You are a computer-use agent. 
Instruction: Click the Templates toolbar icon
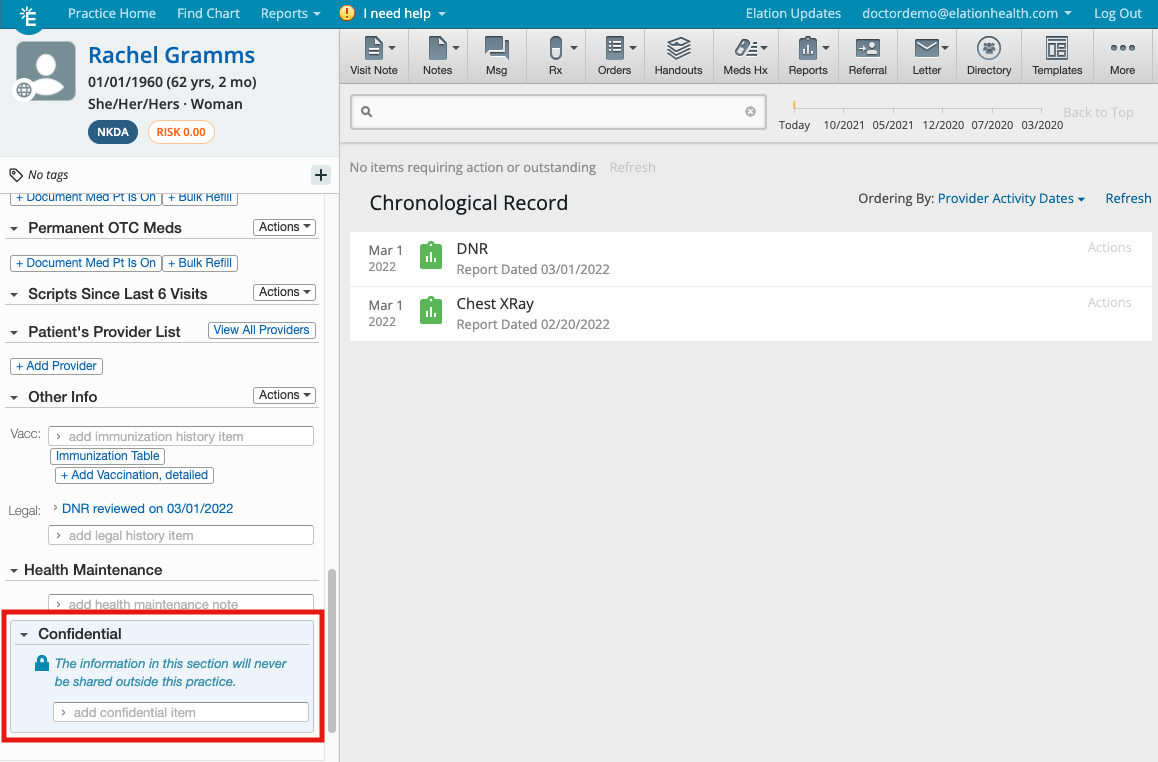(x=1056, y=55)
